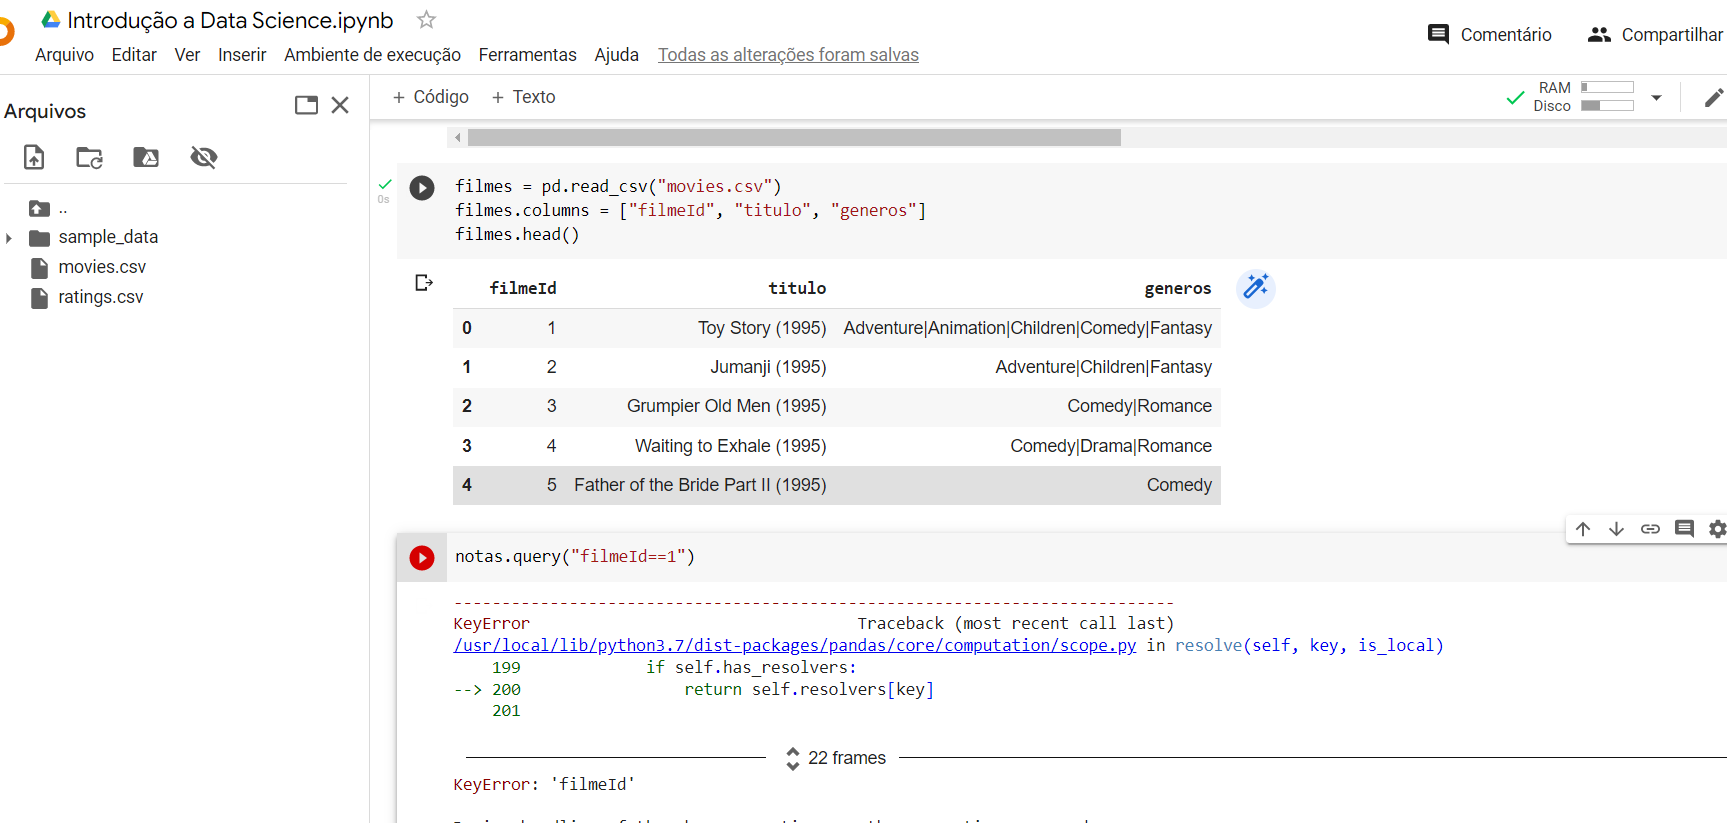
Task: Click scrollbar left arrow above cell
Action: [458, 138]
